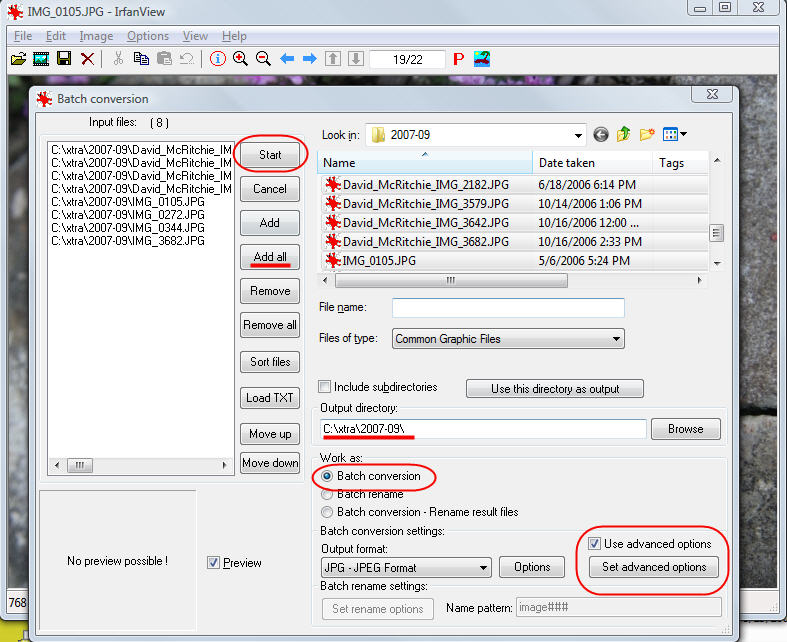Click the File name input field
The height and width of the screenshot is (642, 787).
click(x=508, y=308)
